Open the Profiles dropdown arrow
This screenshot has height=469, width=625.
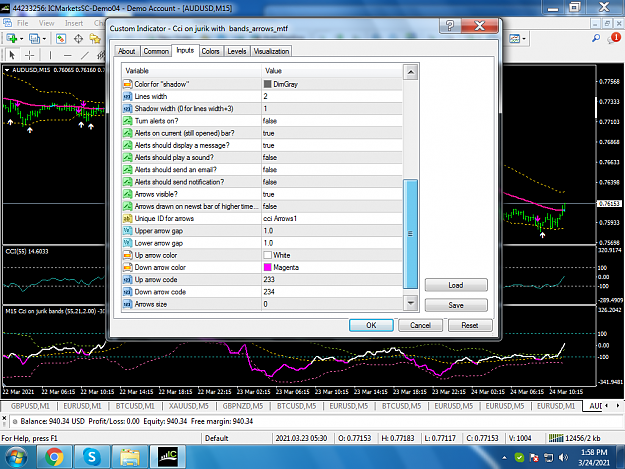[44, 39]
